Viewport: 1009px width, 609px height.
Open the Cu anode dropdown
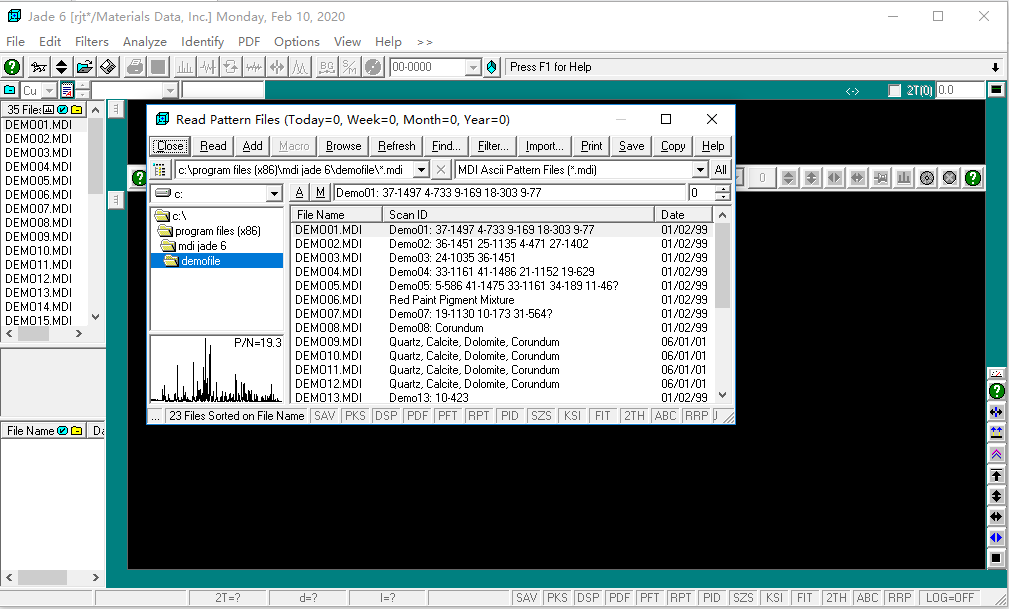coord(49,91)
